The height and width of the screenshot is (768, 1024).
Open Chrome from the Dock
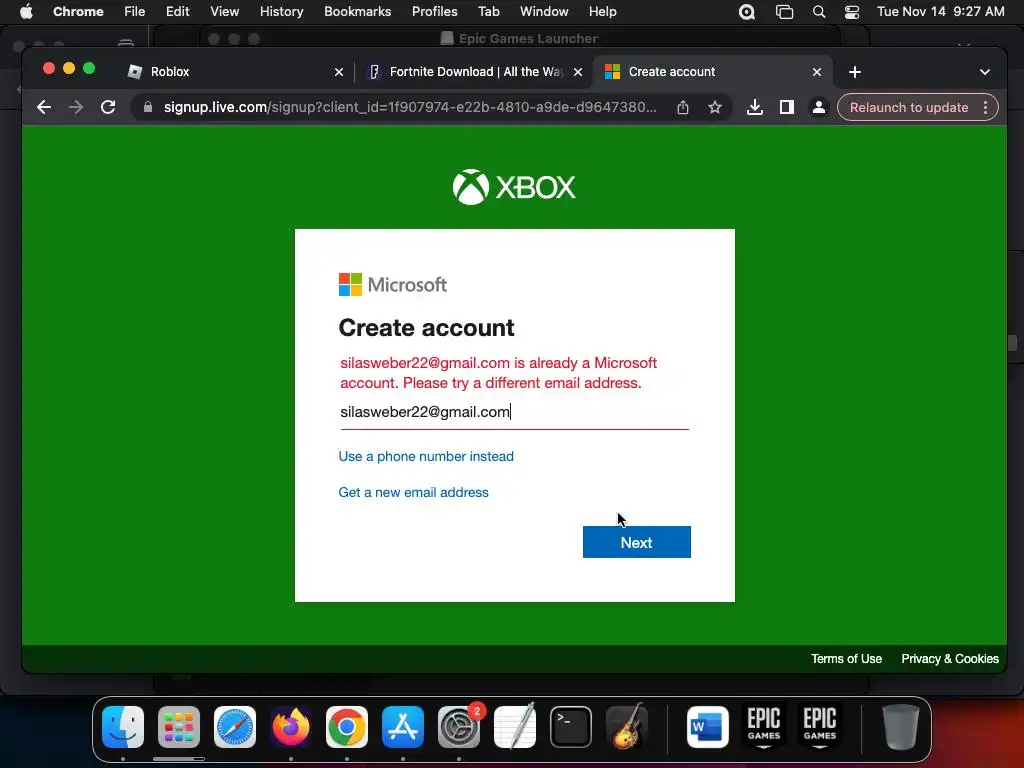point(347,727)
